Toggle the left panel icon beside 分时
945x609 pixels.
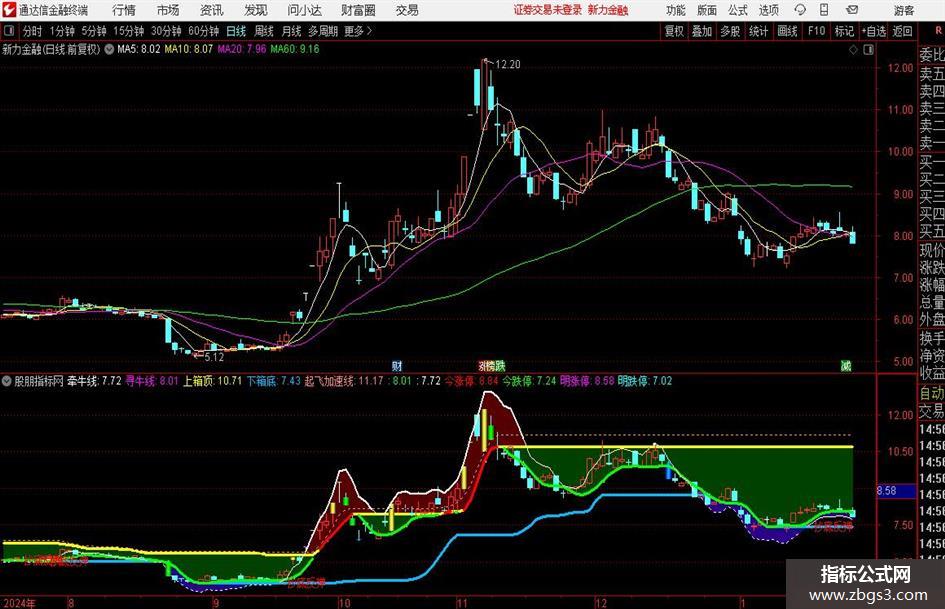(9, 31)
